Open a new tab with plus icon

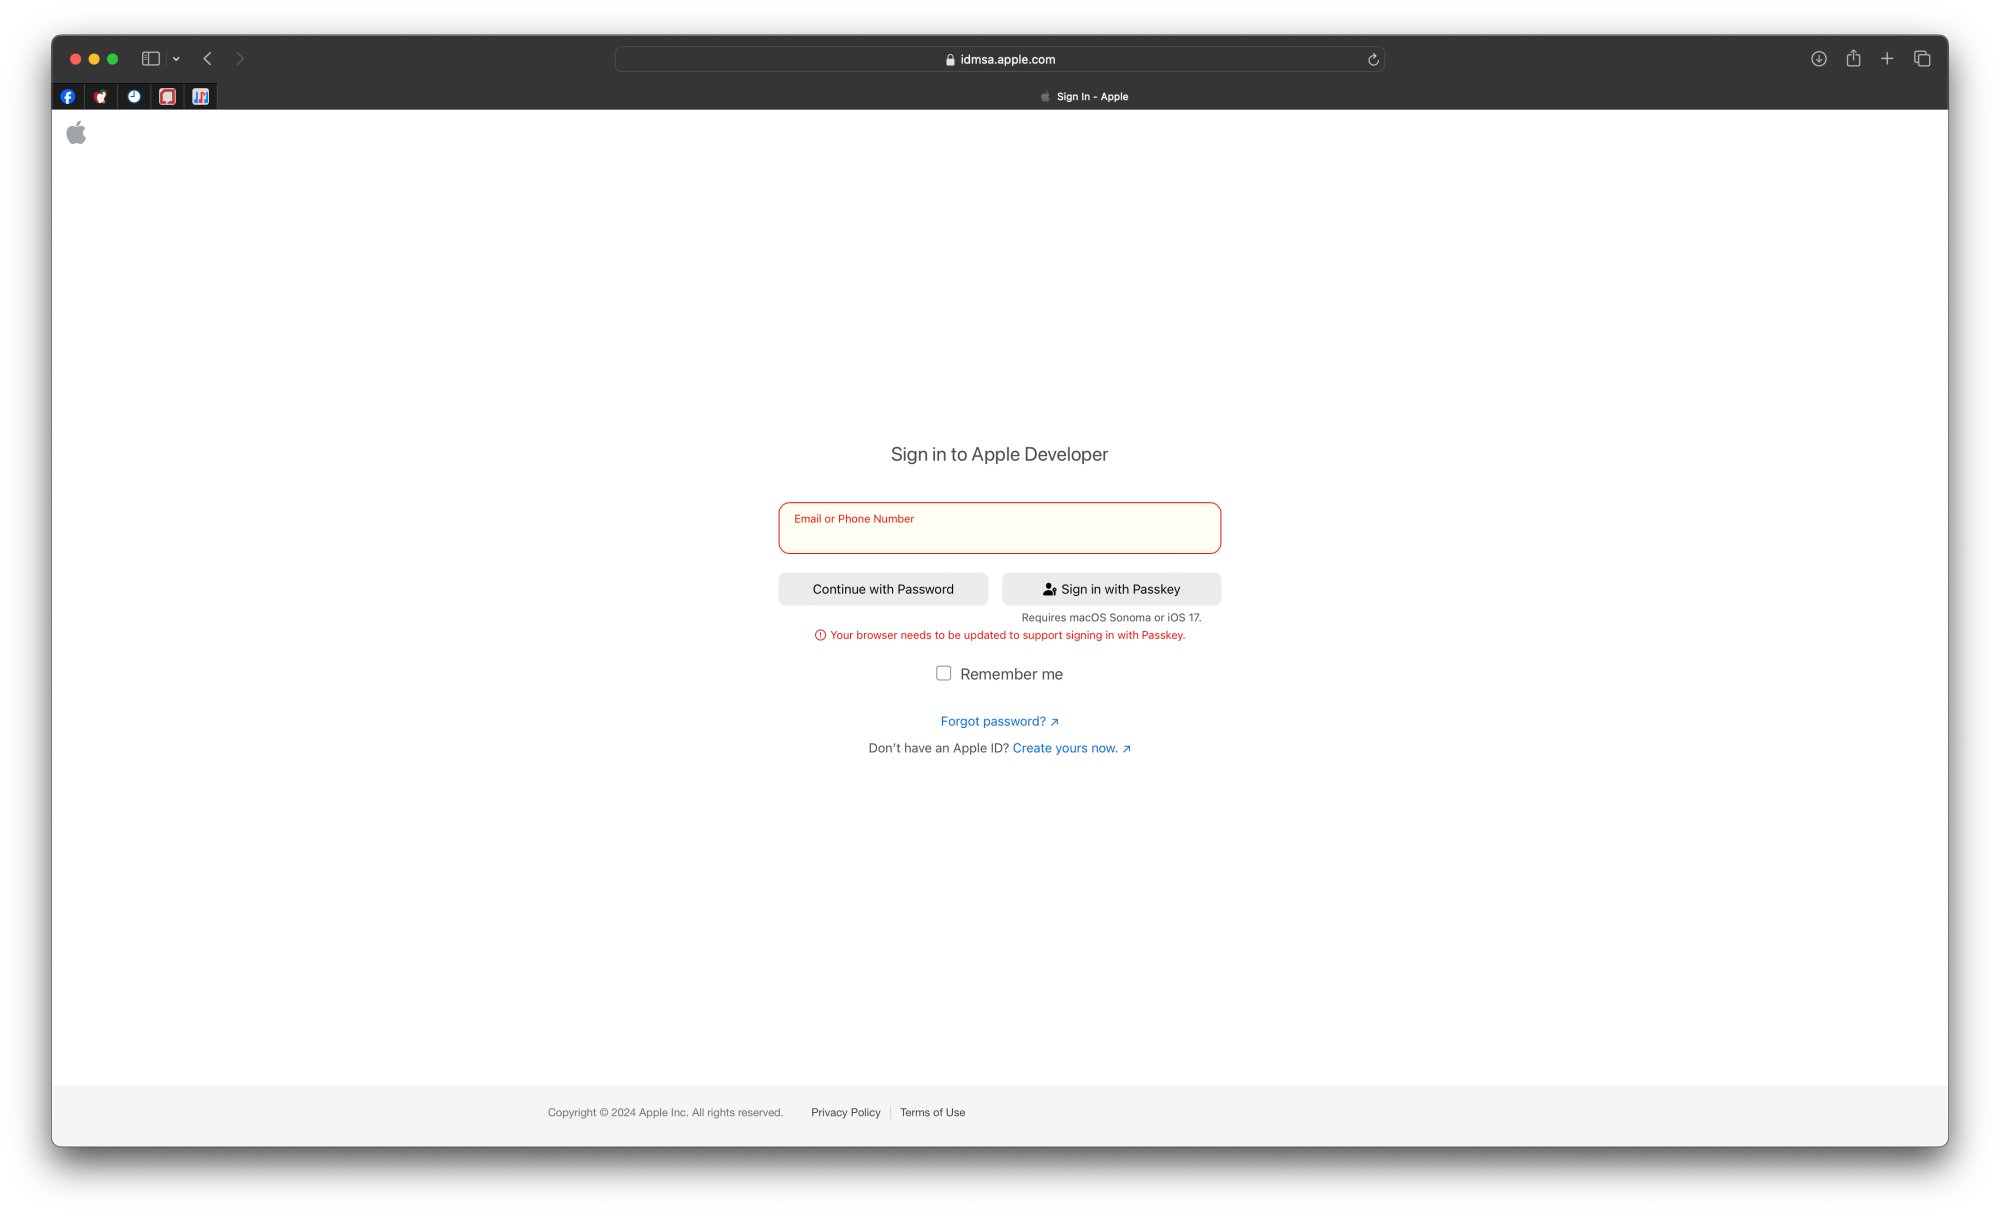point(1887,59)
